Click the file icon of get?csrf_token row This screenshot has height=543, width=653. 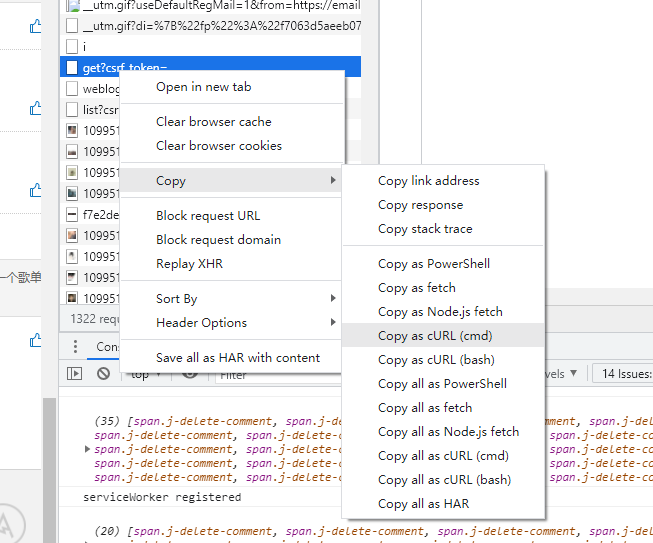pos(72,67)
